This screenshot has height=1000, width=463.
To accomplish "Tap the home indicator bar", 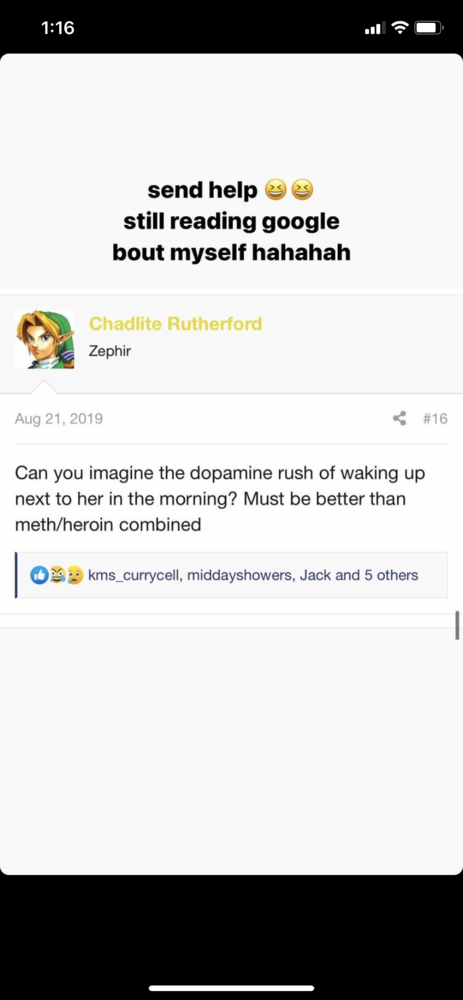I will pyautogui.click(x=232, y=988).
